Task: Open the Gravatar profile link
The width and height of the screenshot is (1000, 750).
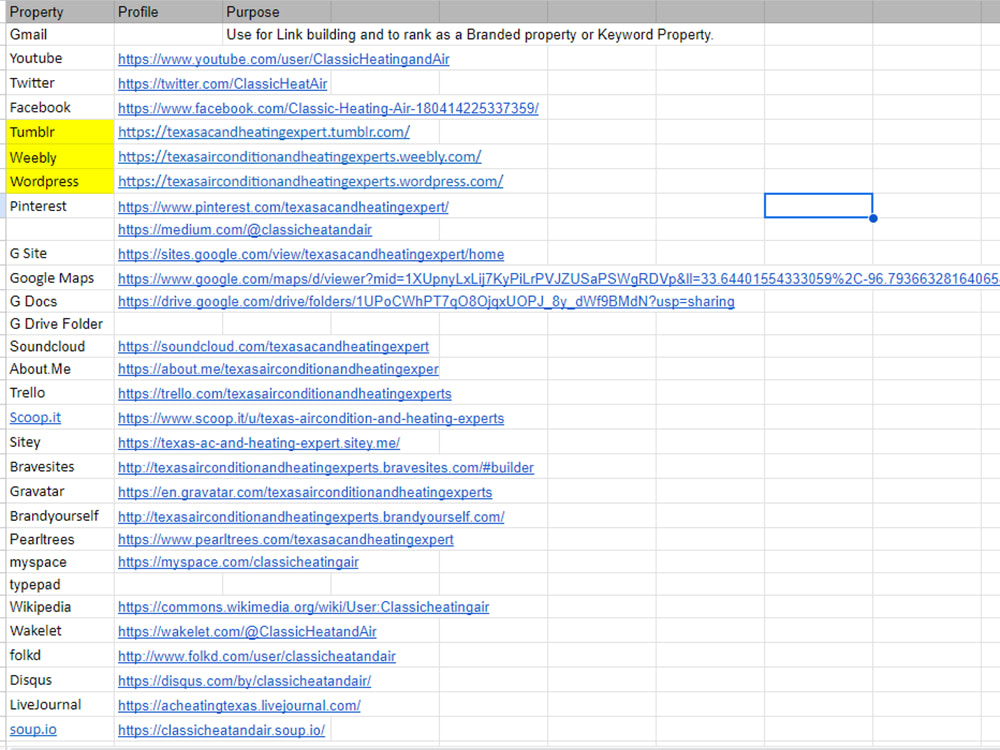Action: [305, 492]
